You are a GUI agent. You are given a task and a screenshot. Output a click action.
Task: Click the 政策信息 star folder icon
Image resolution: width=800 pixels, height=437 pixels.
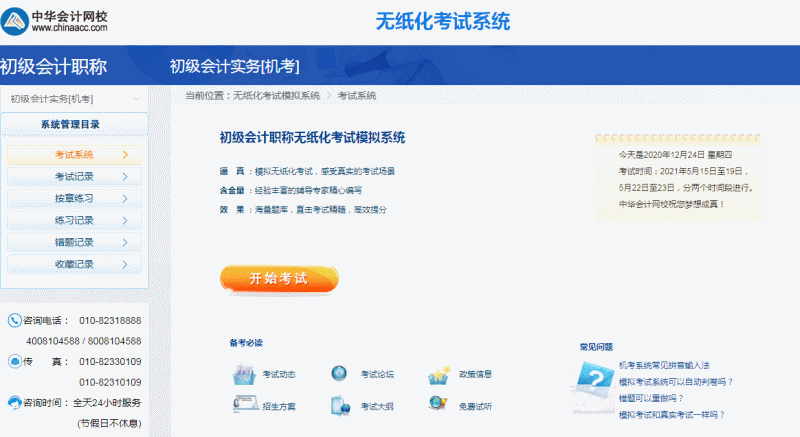[x=440, y=375]
